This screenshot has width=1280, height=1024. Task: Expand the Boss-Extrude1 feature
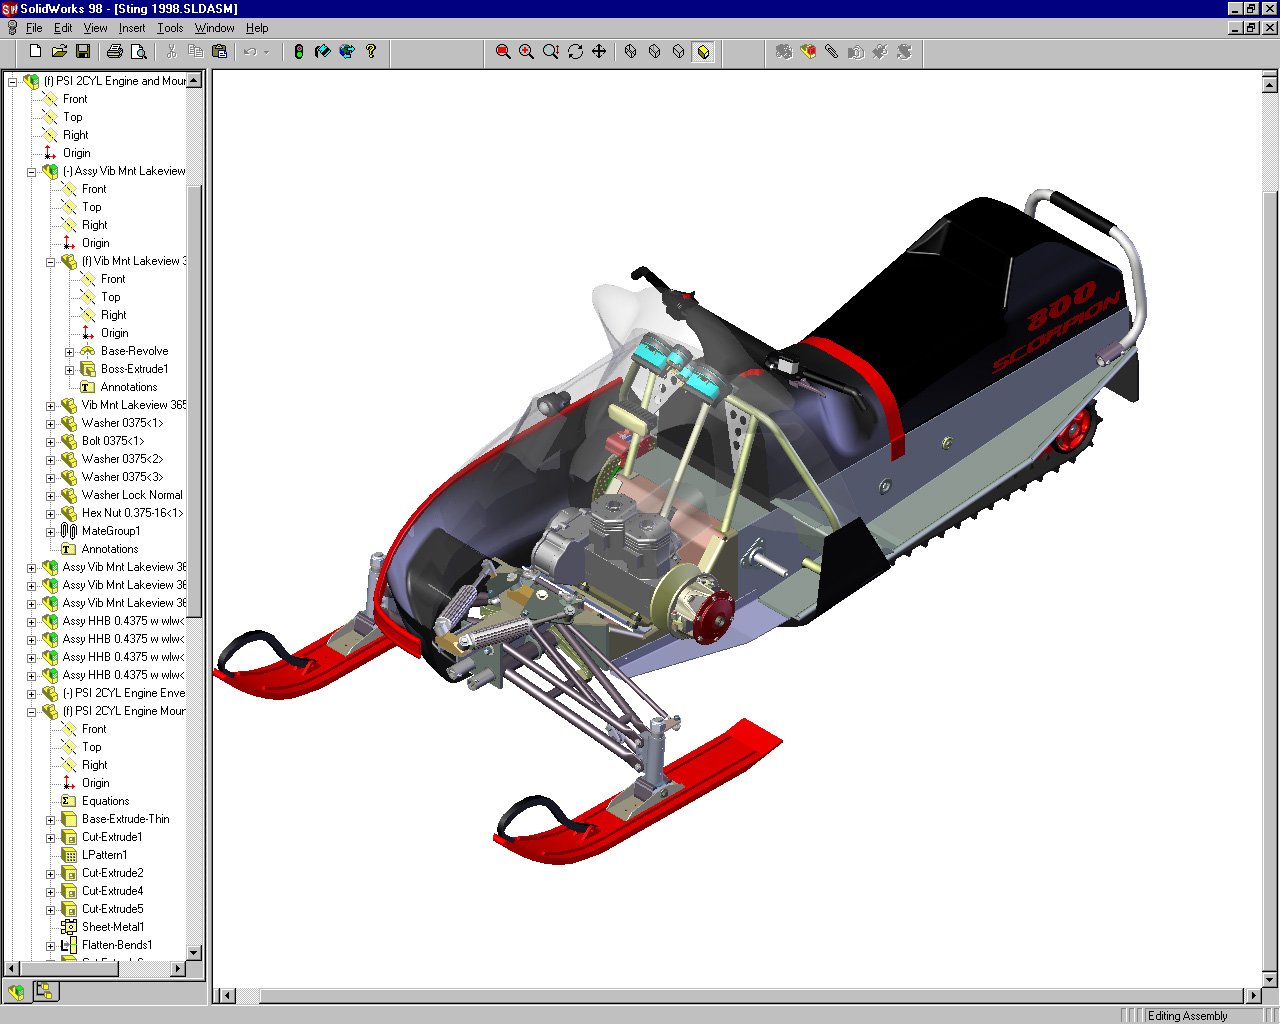point(69,370)
